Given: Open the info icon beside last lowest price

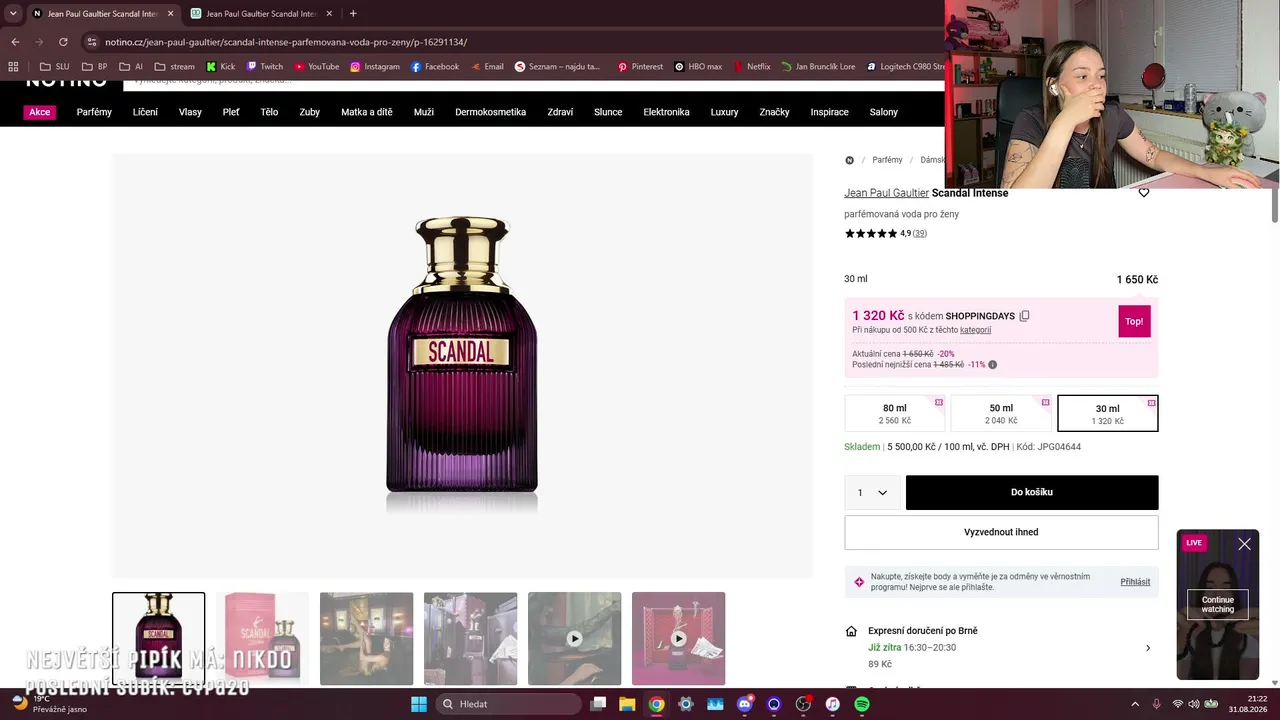Looking at the screenshot, I should point(993,365).
